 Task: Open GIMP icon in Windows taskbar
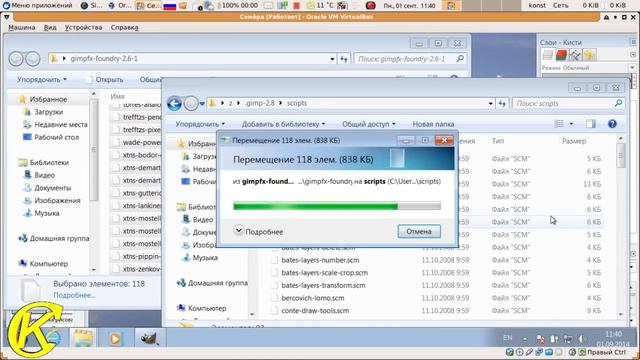tap(149, 338)
